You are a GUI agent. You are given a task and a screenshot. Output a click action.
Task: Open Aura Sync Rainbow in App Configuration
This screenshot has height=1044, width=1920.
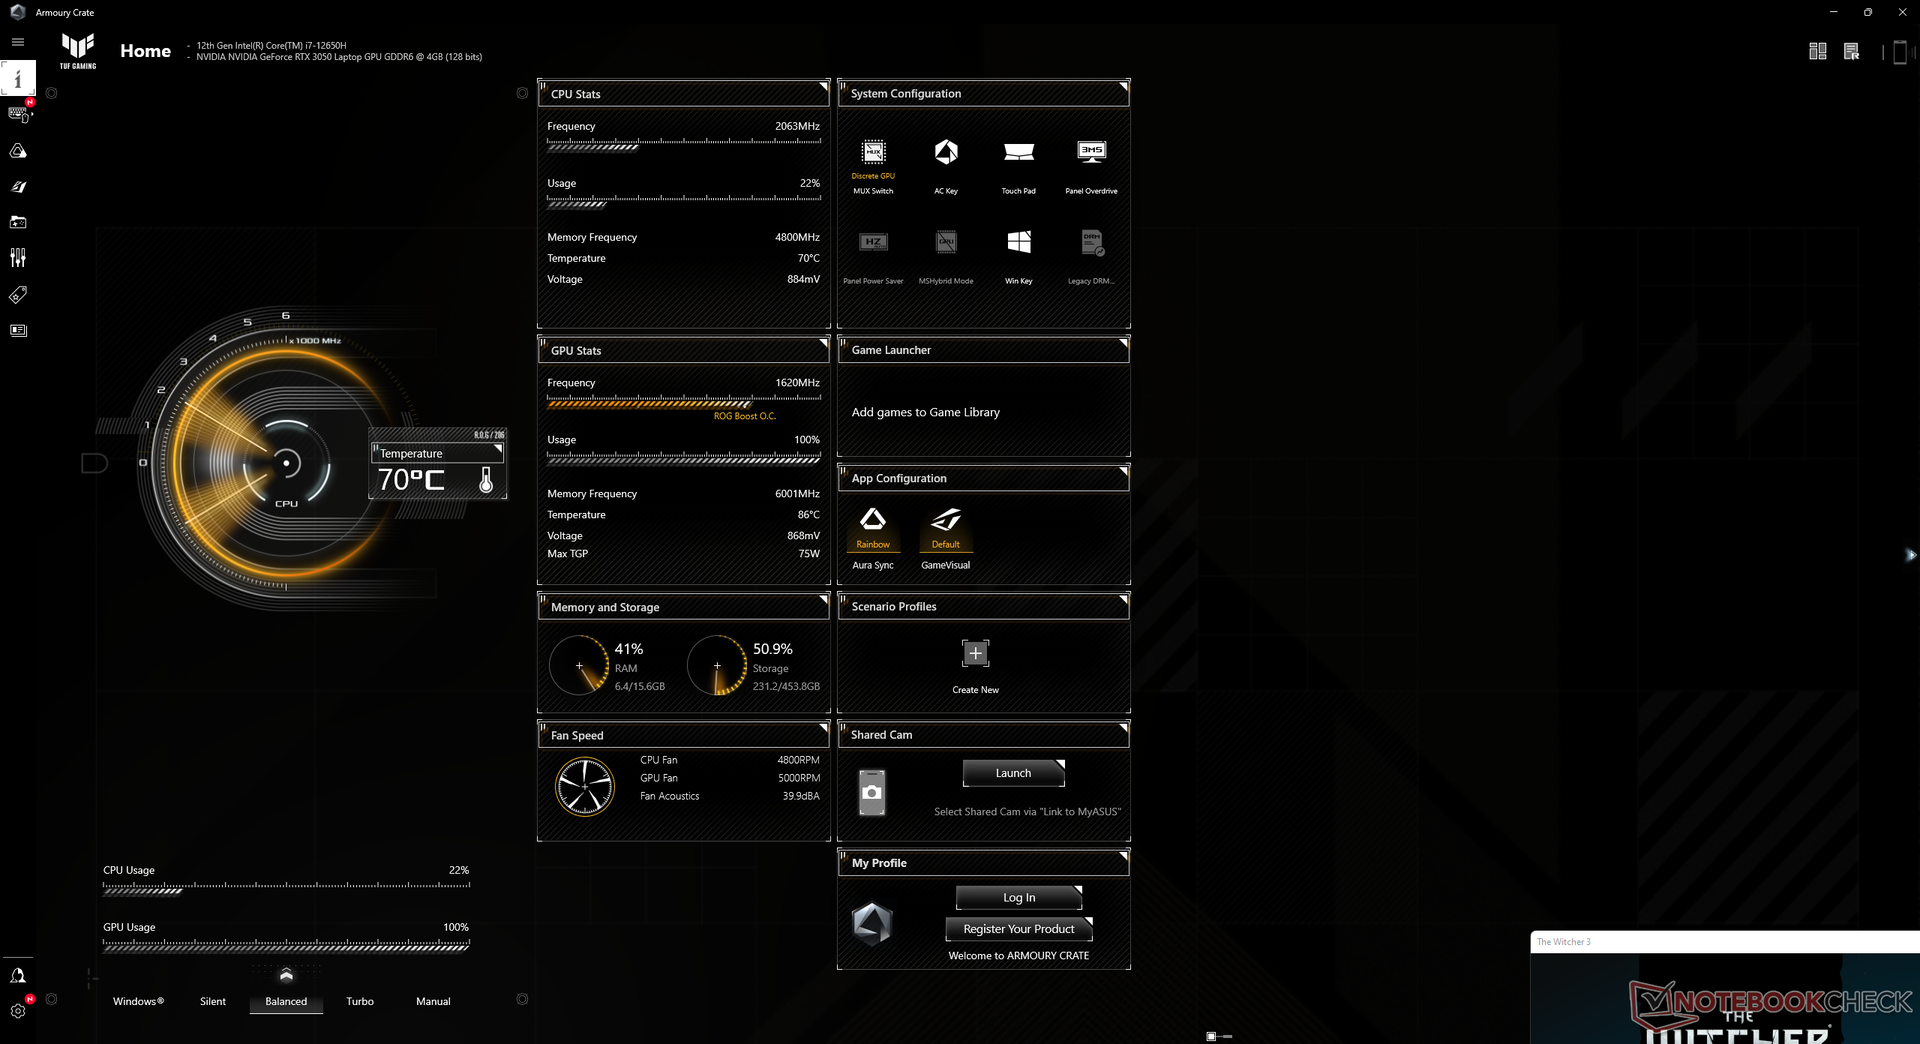(873, 528)
